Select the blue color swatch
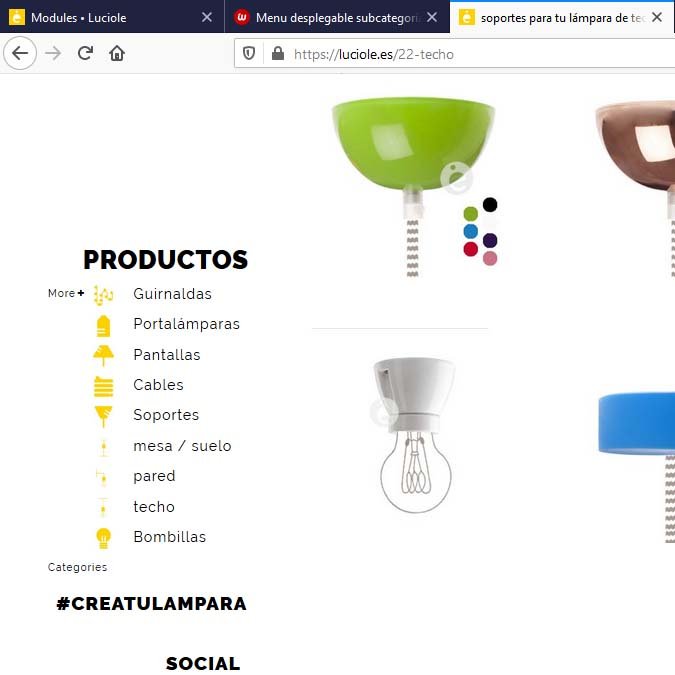 pos(471,232)
